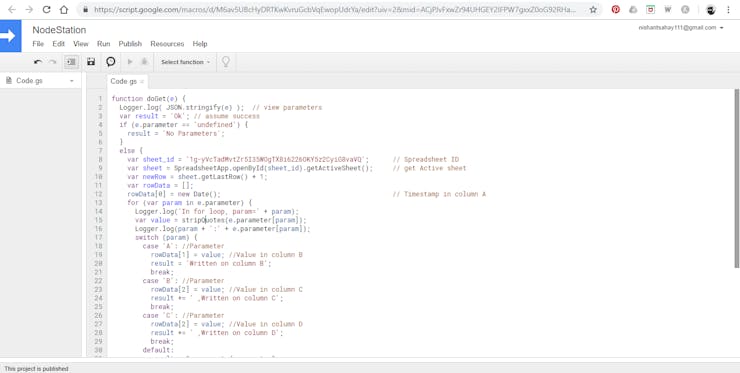Open the Chrome three-dot menu
This screenshot has height=373, width=740.
728,9
